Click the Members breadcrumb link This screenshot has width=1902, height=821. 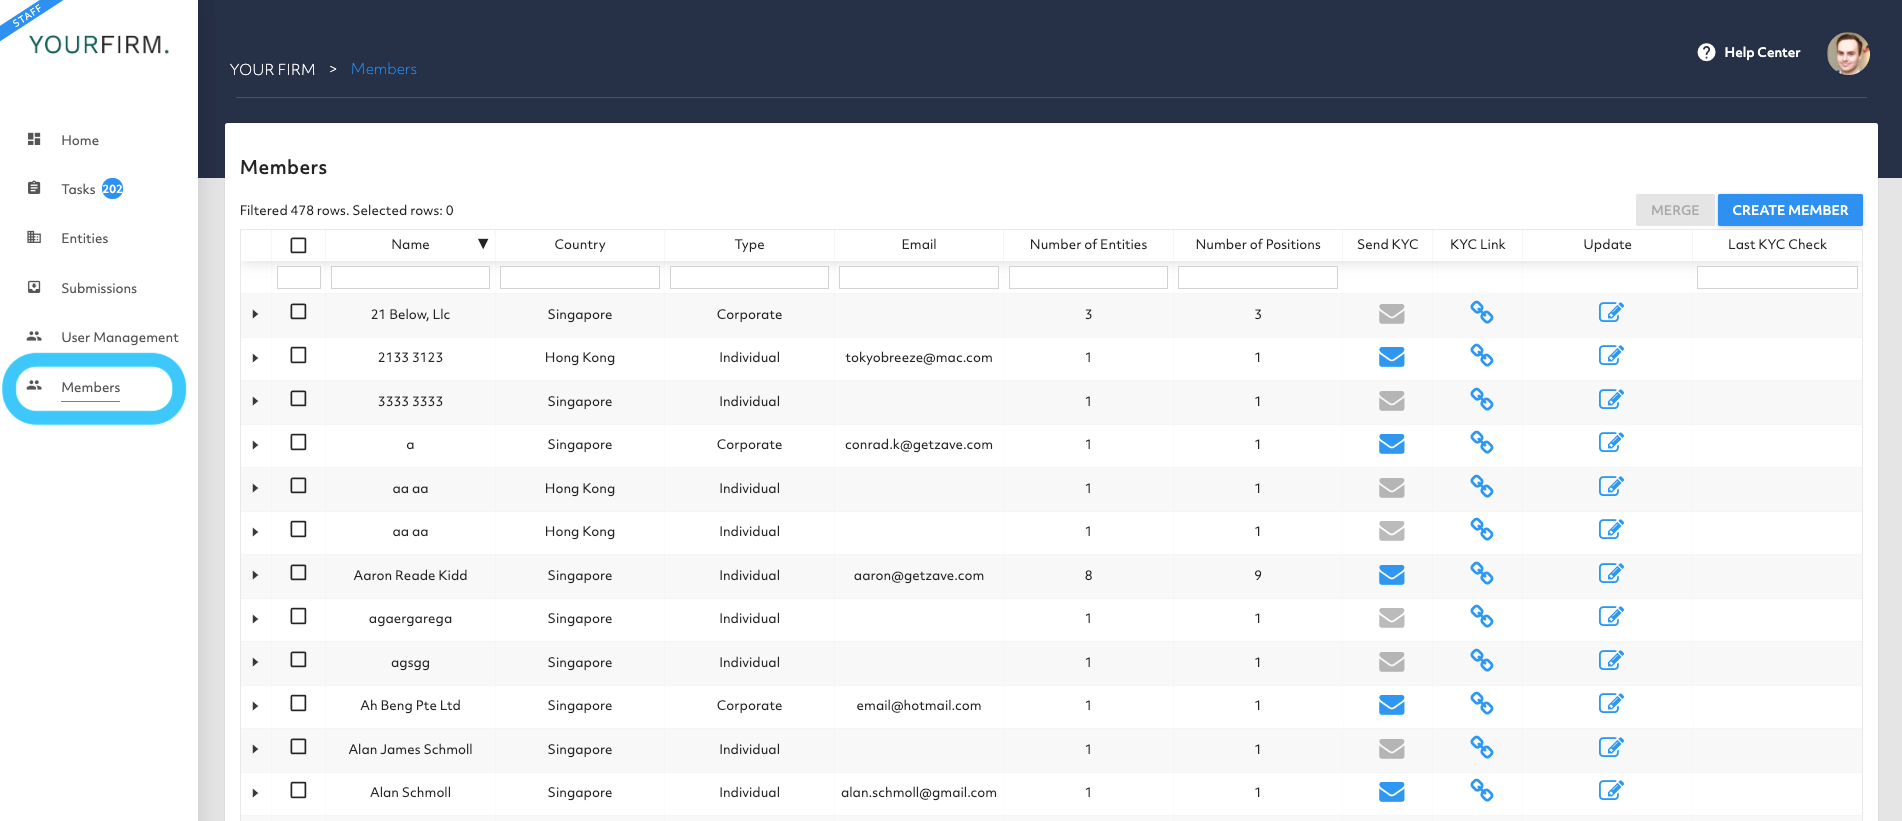click(x=383, y=69)
